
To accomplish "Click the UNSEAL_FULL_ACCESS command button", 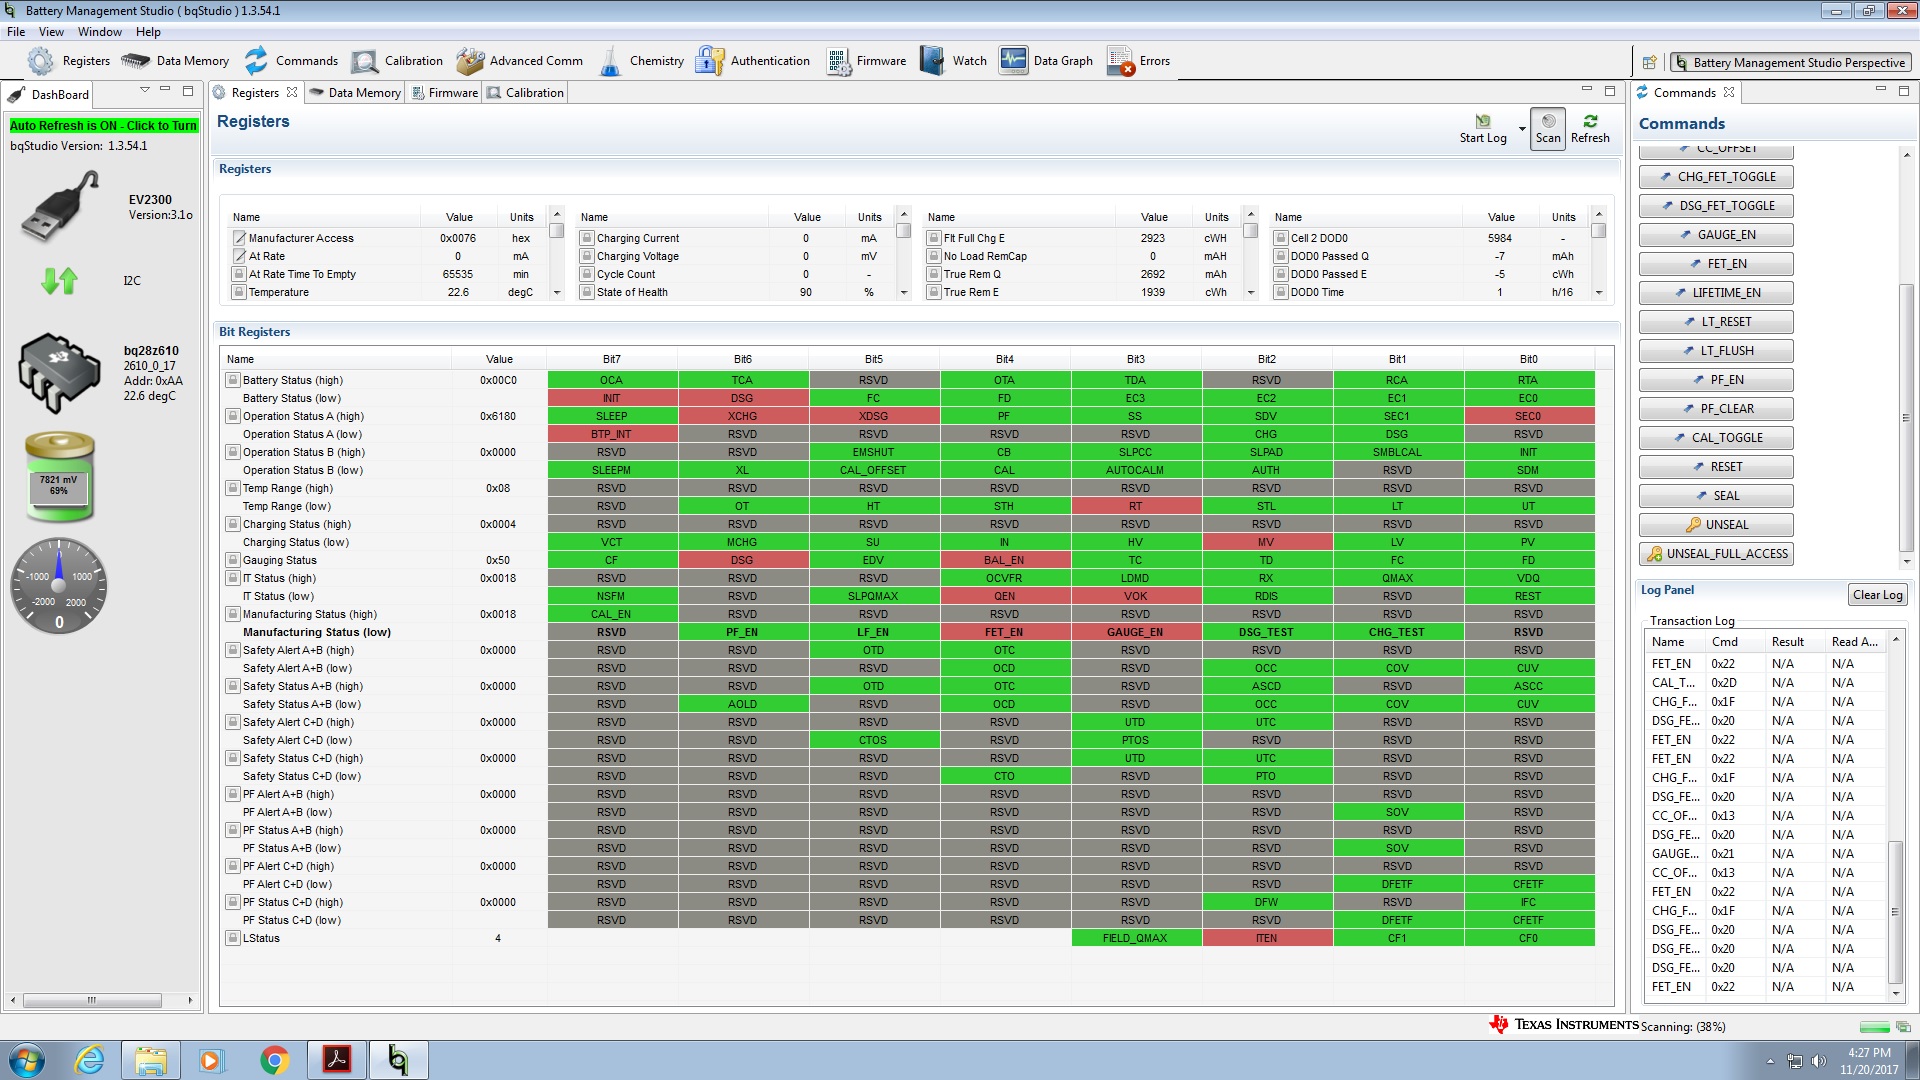I will pyautogui.click(x=1716, y=554).
